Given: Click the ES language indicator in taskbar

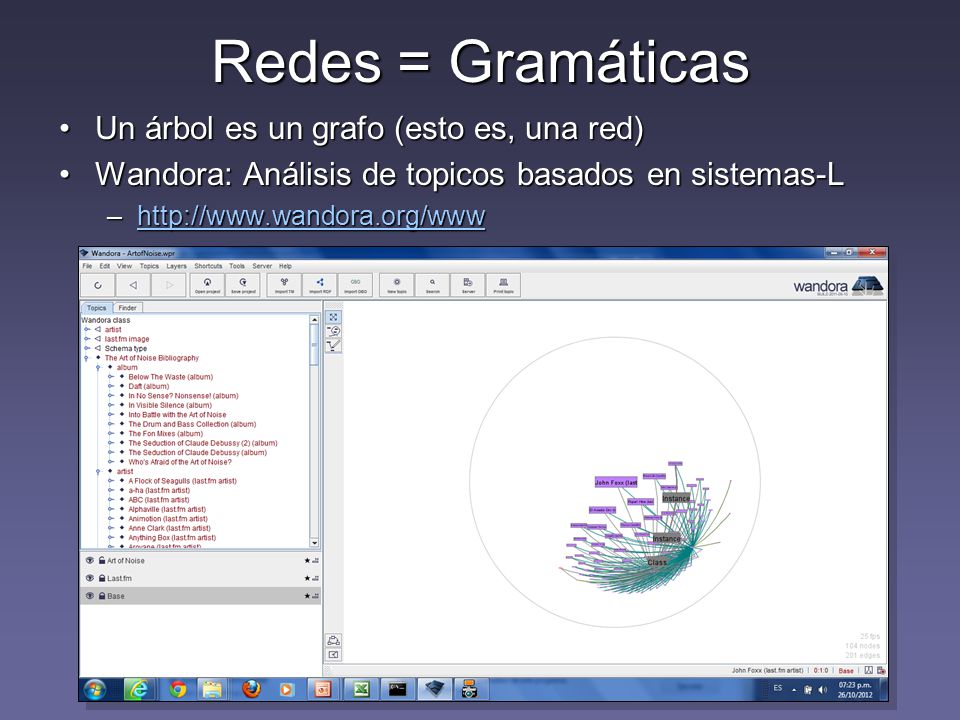Looking at the screenshot, I should 778,688.
